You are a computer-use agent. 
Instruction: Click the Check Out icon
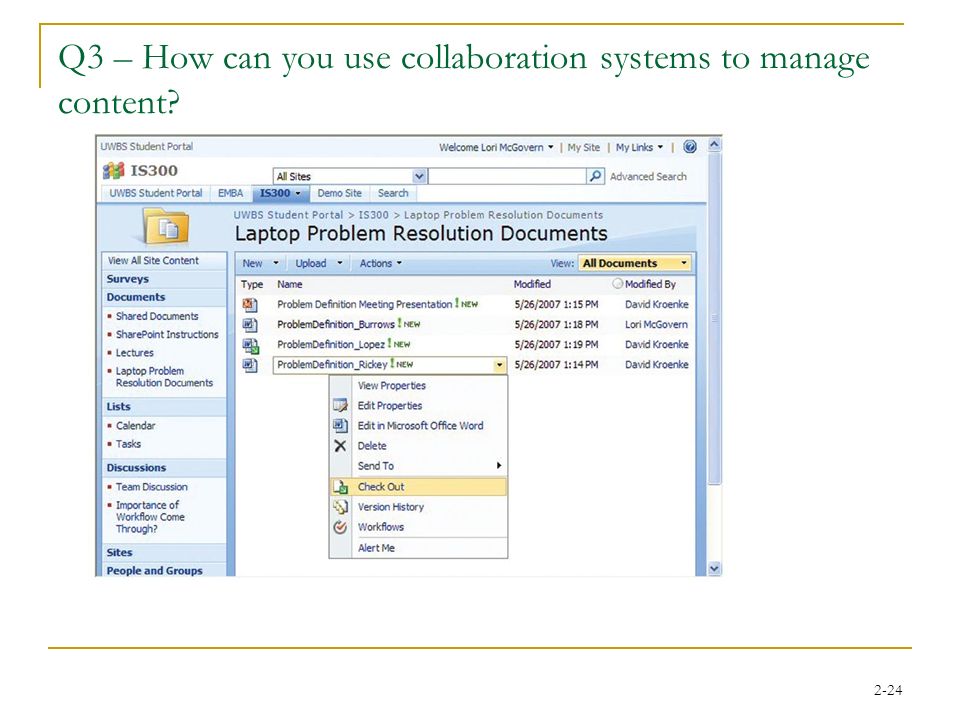[x=340, y=487]
